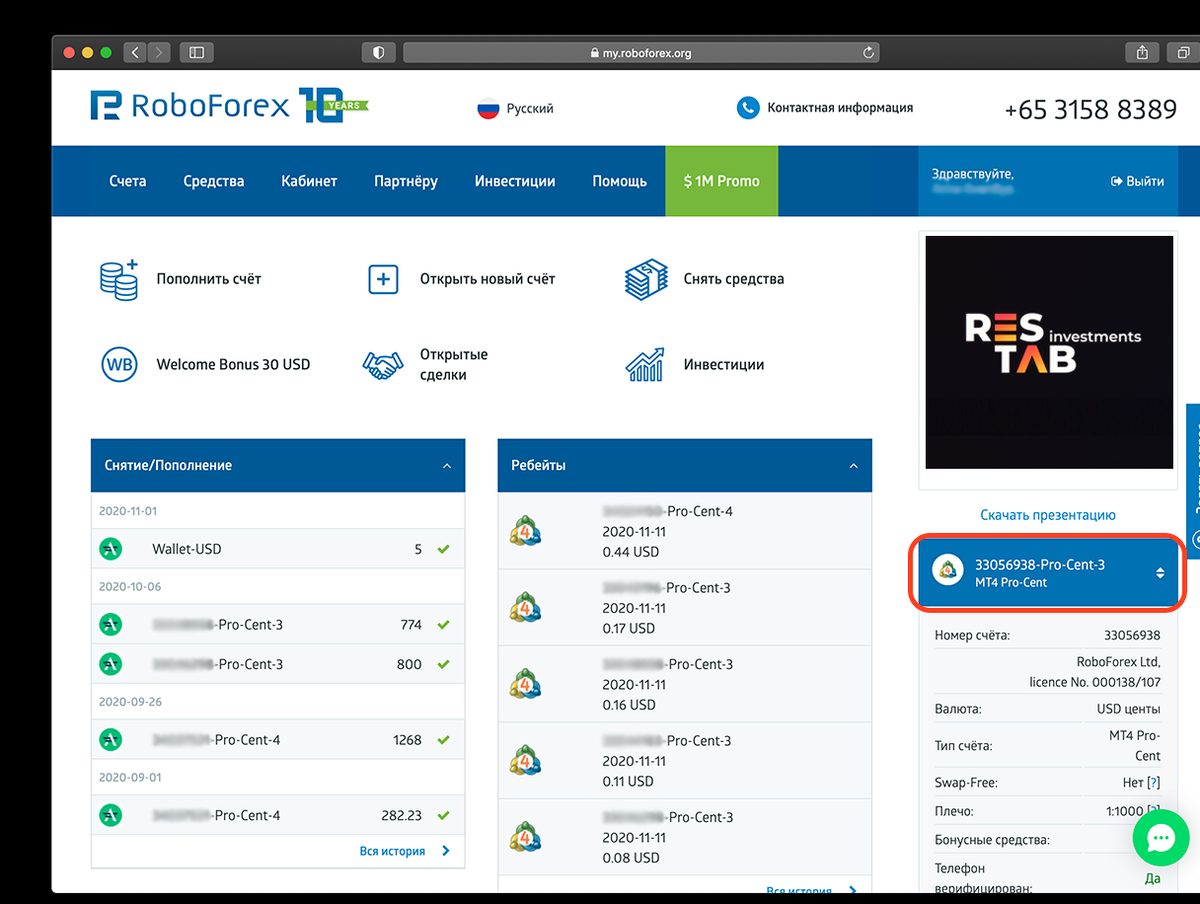Click the Wallet-USD payment icon
This screenshot has width=1200, height=904.
click(x=110, y=549)
